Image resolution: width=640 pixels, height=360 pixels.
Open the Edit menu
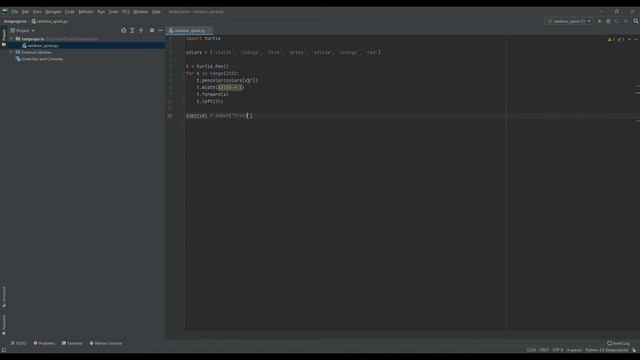[25, 12]
